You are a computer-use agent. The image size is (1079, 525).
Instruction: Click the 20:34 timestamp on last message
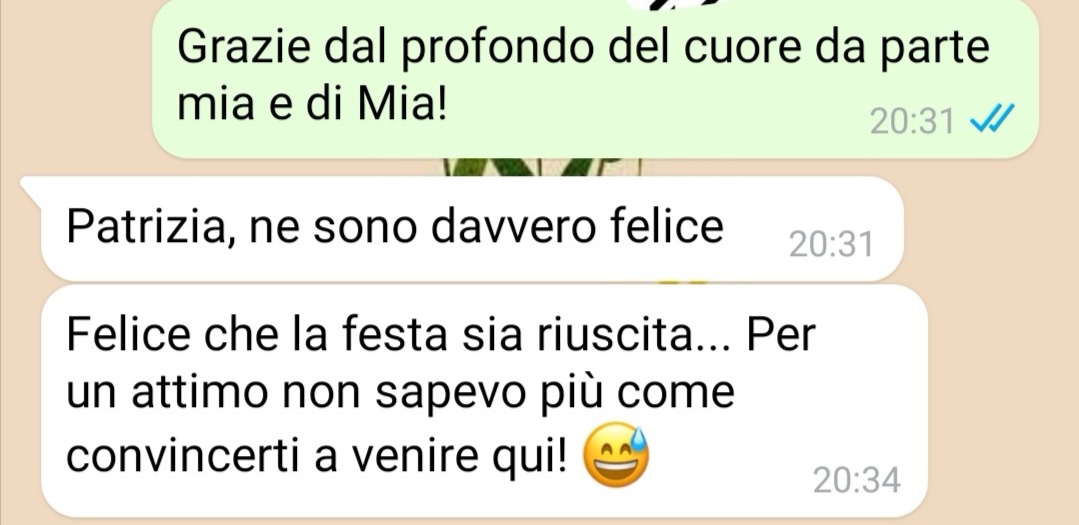tap(857, 480)
